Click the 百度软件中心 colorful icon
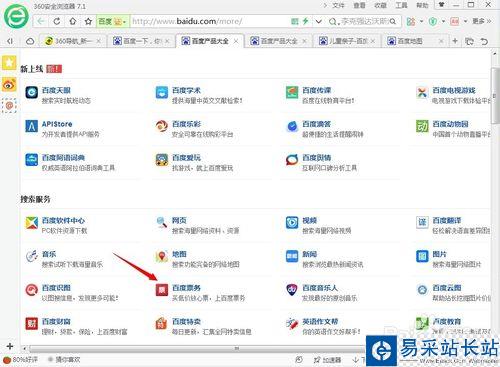 tap(32, 223)
